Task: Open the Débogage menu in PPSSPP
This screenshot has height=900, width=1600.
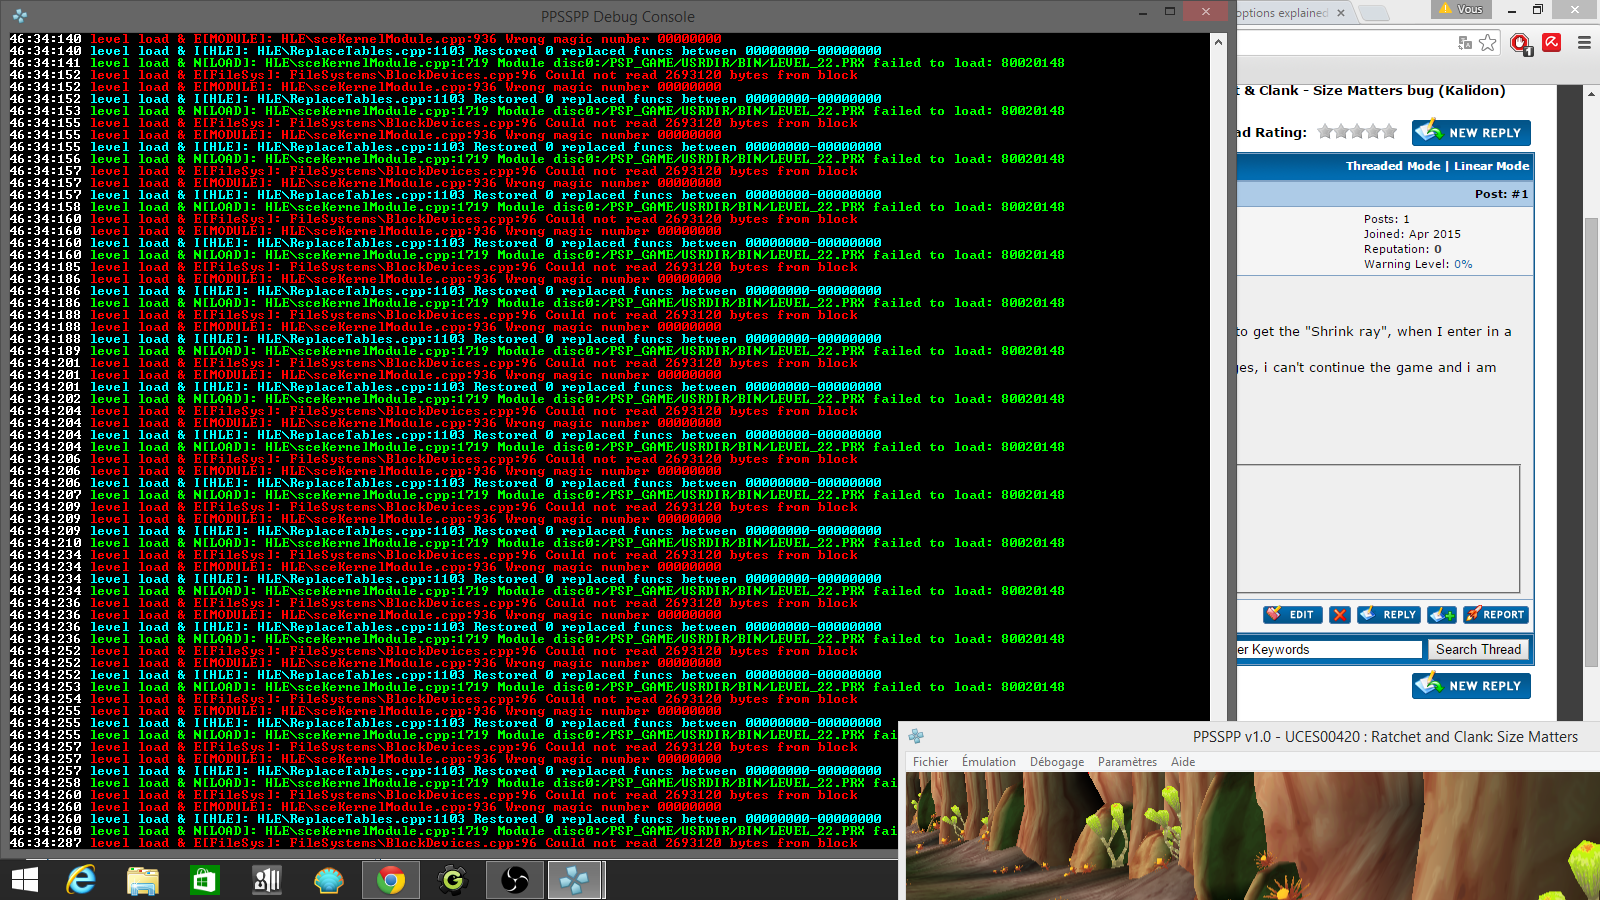Action: [x=1056, y=762]
